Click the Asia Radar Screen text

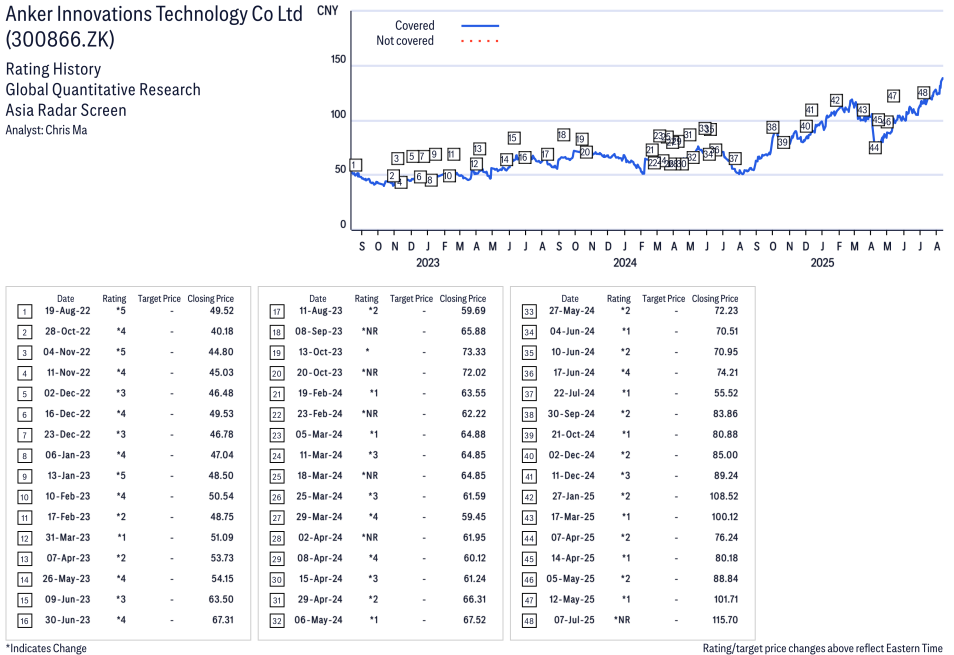tap(66, 110)
